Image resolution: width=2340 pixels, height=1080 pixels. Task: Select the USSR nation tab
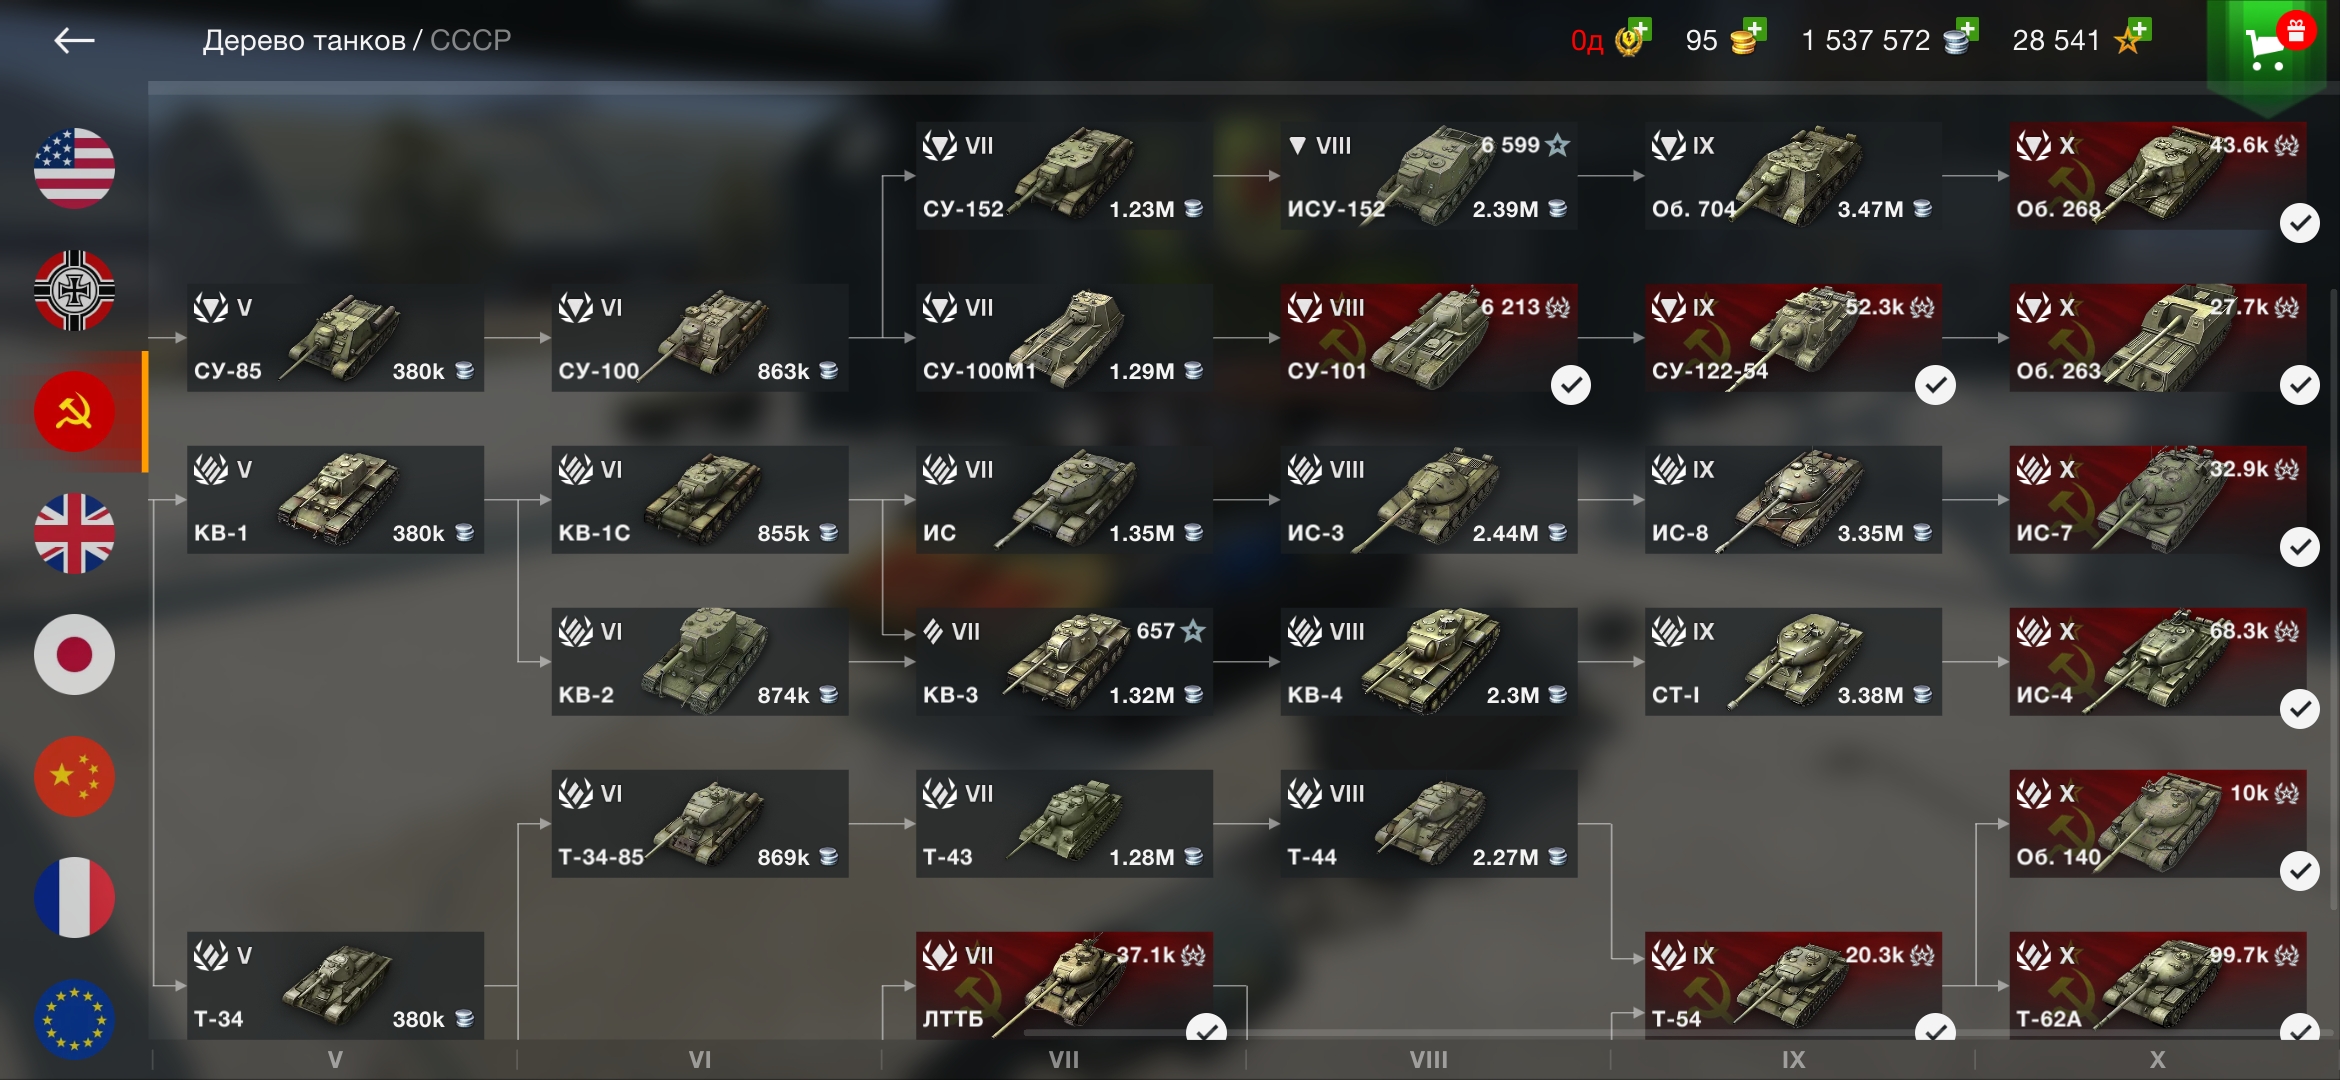[75, 411]
